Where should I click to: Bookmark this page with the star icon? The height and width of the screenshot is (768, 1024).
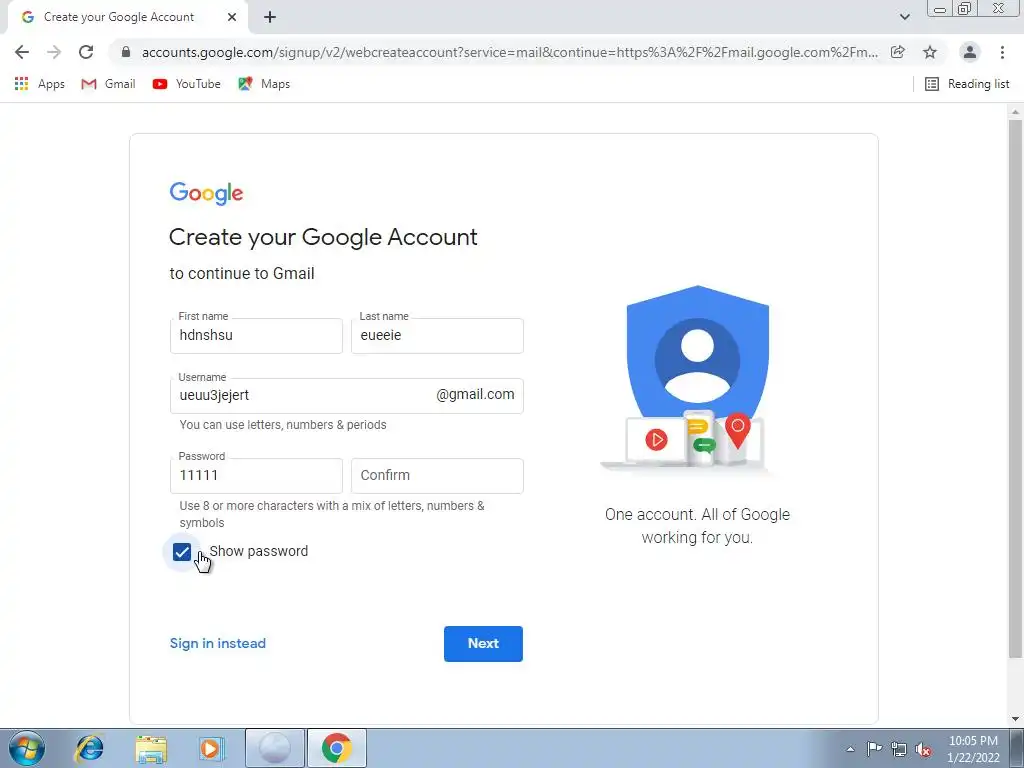930,52
